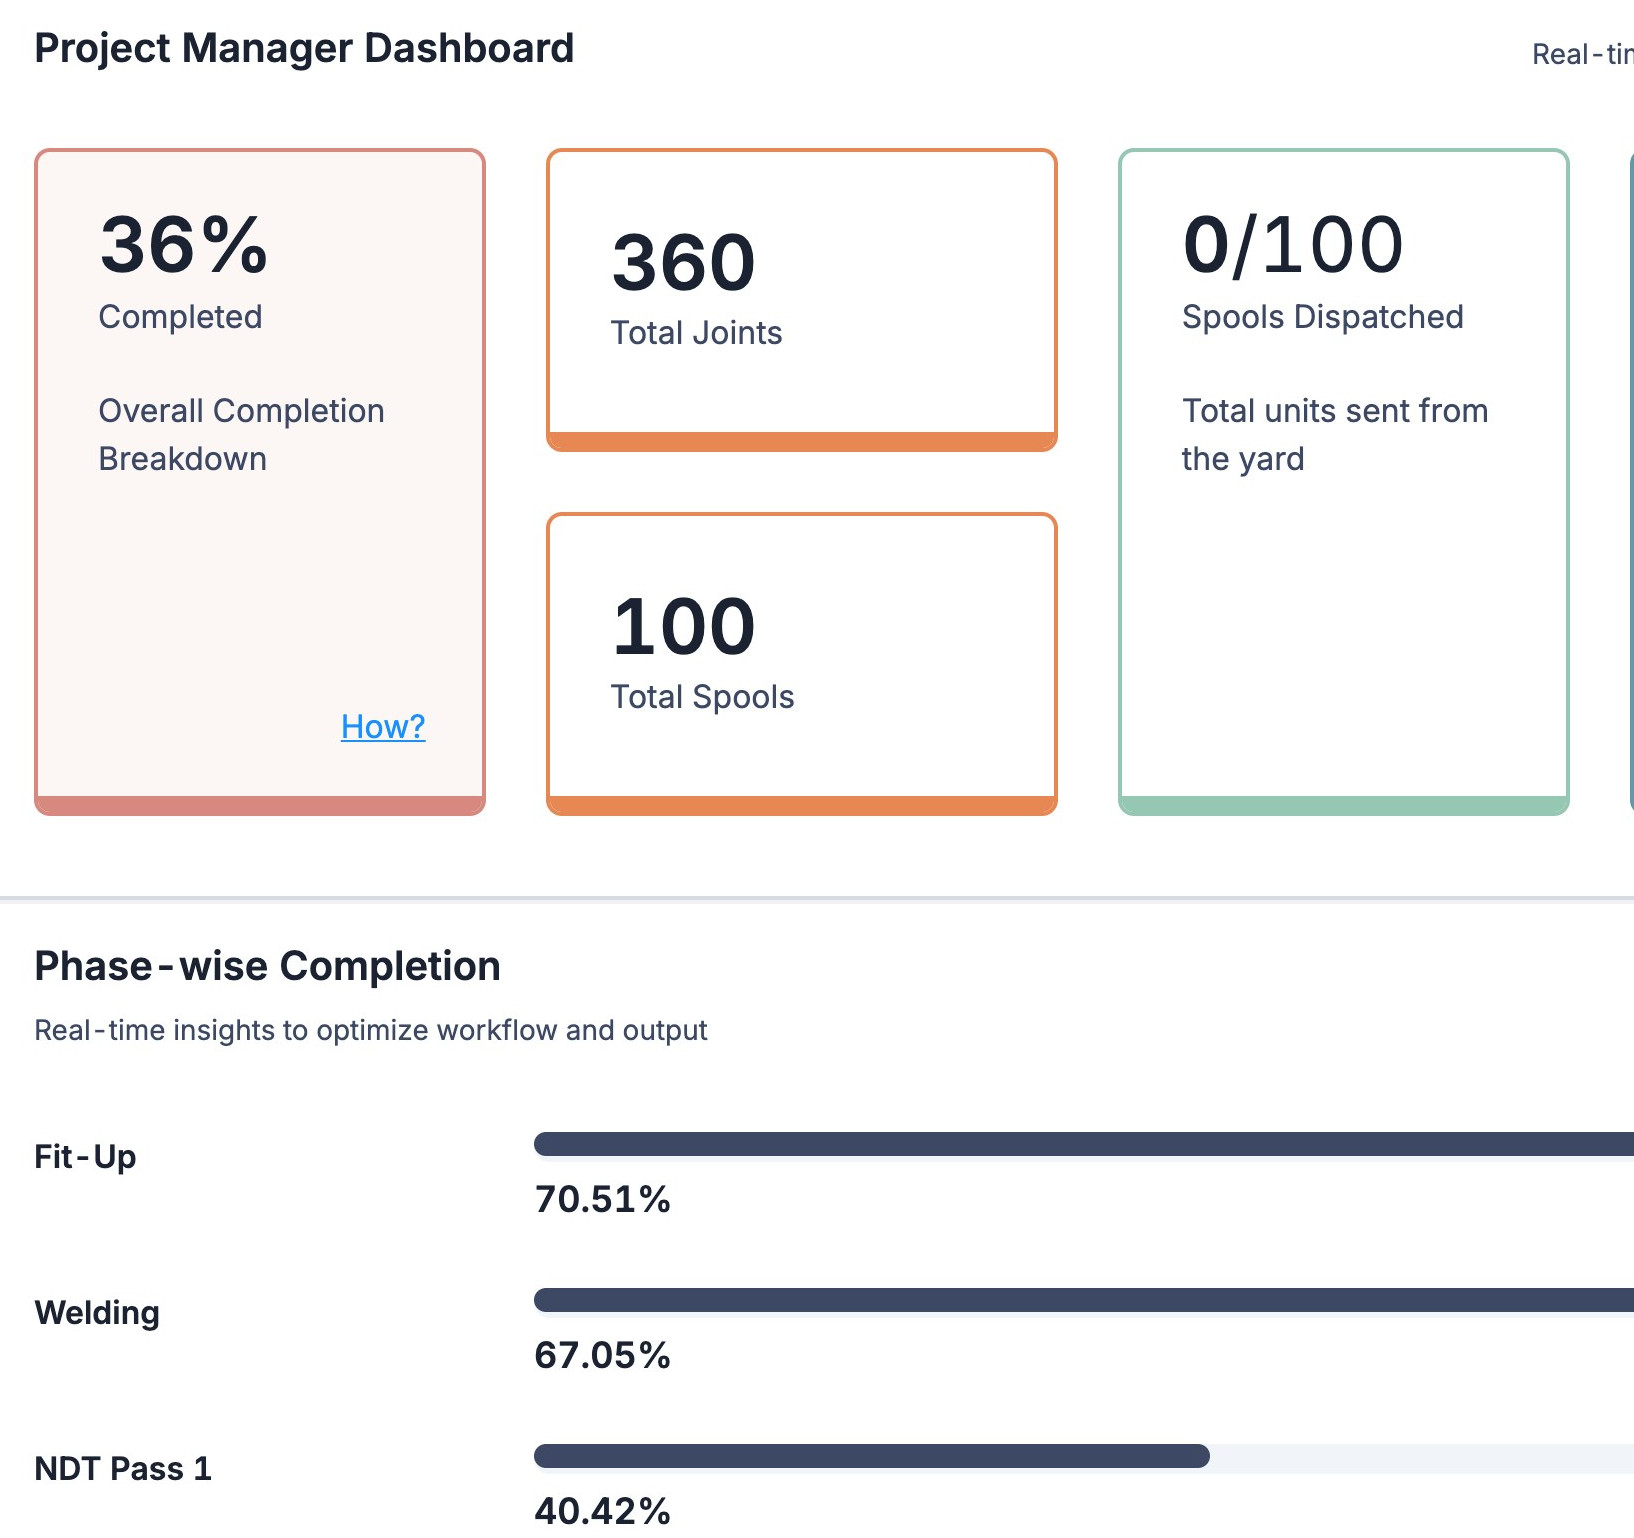Click the "Welding" phase label
The width and height of the screenshot is (1634, 1538).
pyautogui.click(x=97, y=1312)
